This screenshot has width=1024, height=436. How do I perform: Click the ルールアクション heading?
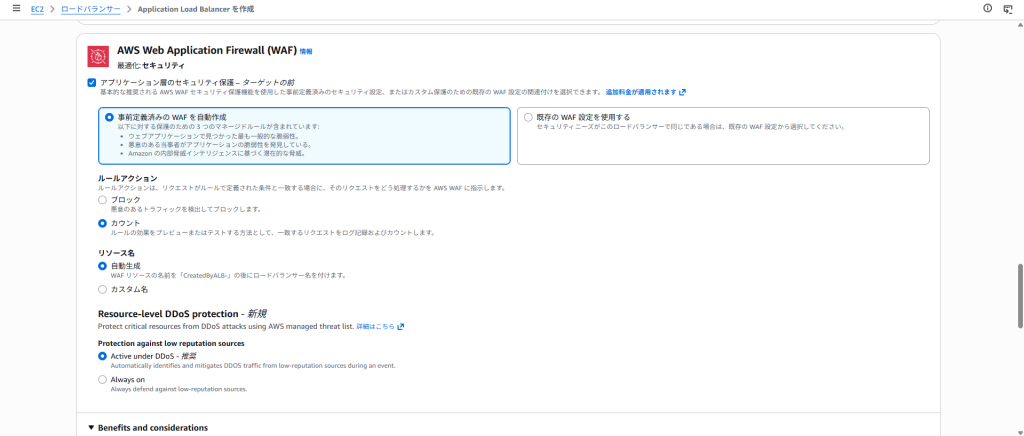[x=128, y=178]
